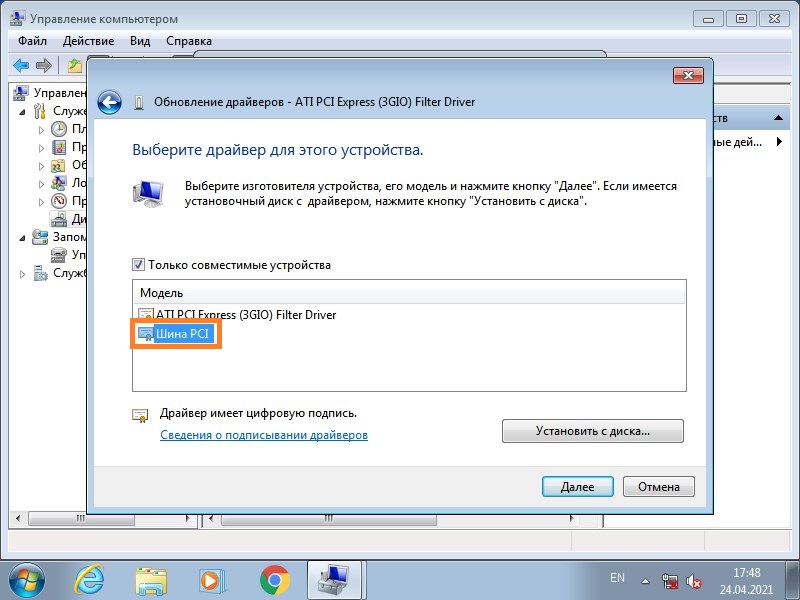Click the blue back arrow in driver wizard
The height and width of the screenshot is (600, 800).
click(x=109, y=102)
